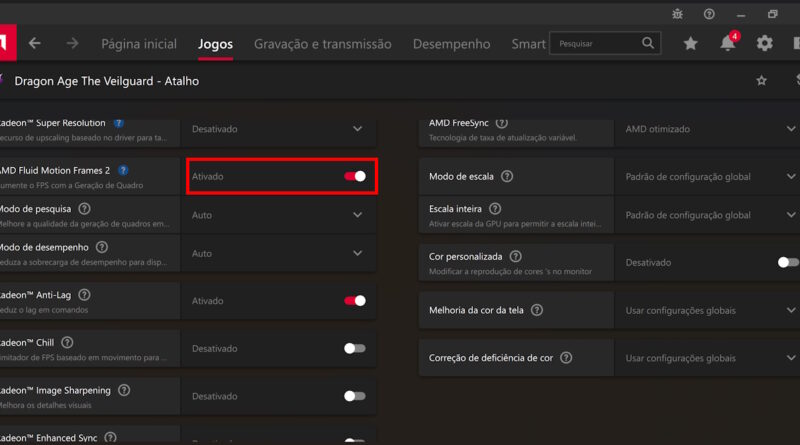800x445 pixels.
Task: Show help for Melhoria da cor da tela
Action: pyautogui.click(x=537, y=310)
